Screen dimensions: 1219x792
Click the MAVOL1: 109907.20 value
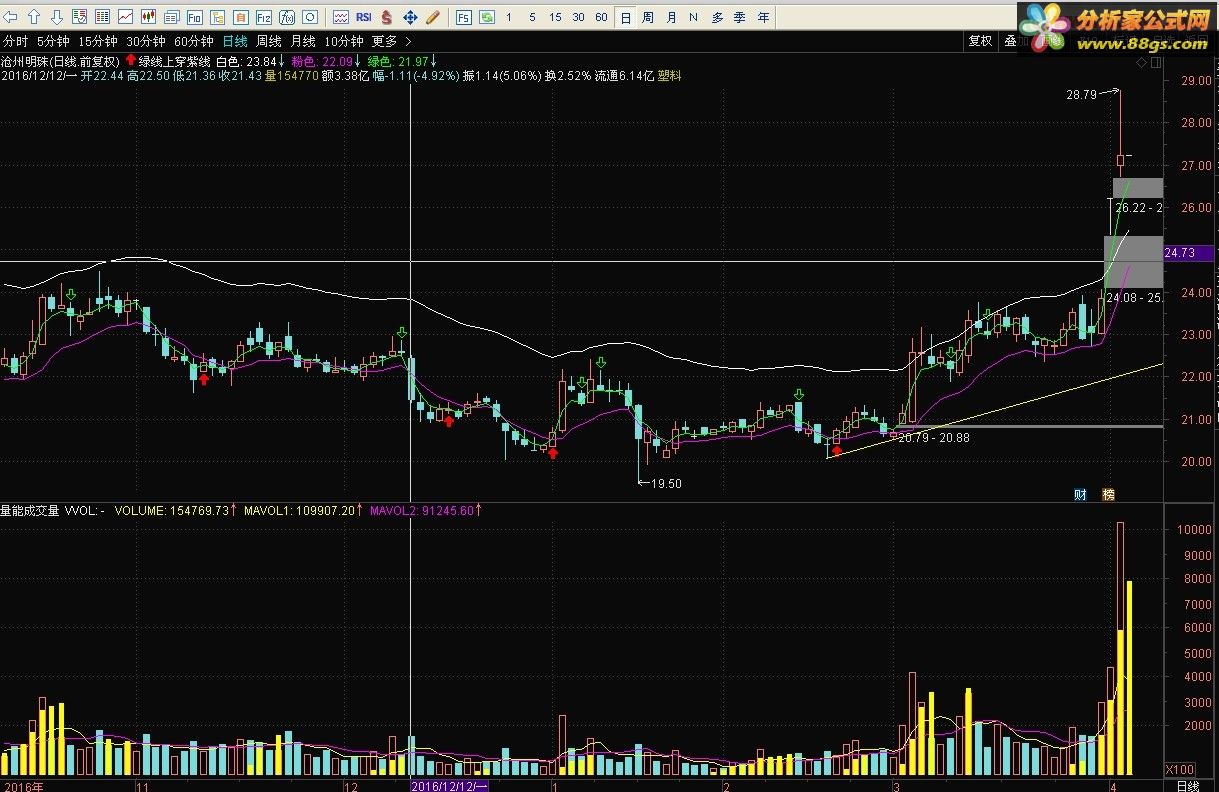pos(301,510)
